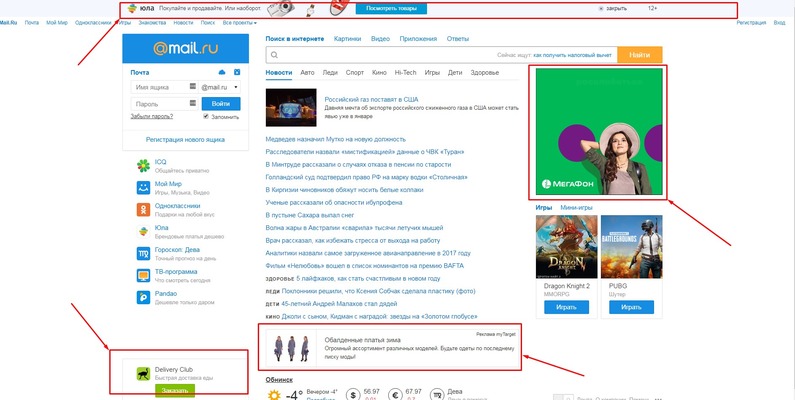Select the Картинки search tab
Viewport: 795px width, 400px height.
(347, 38)
